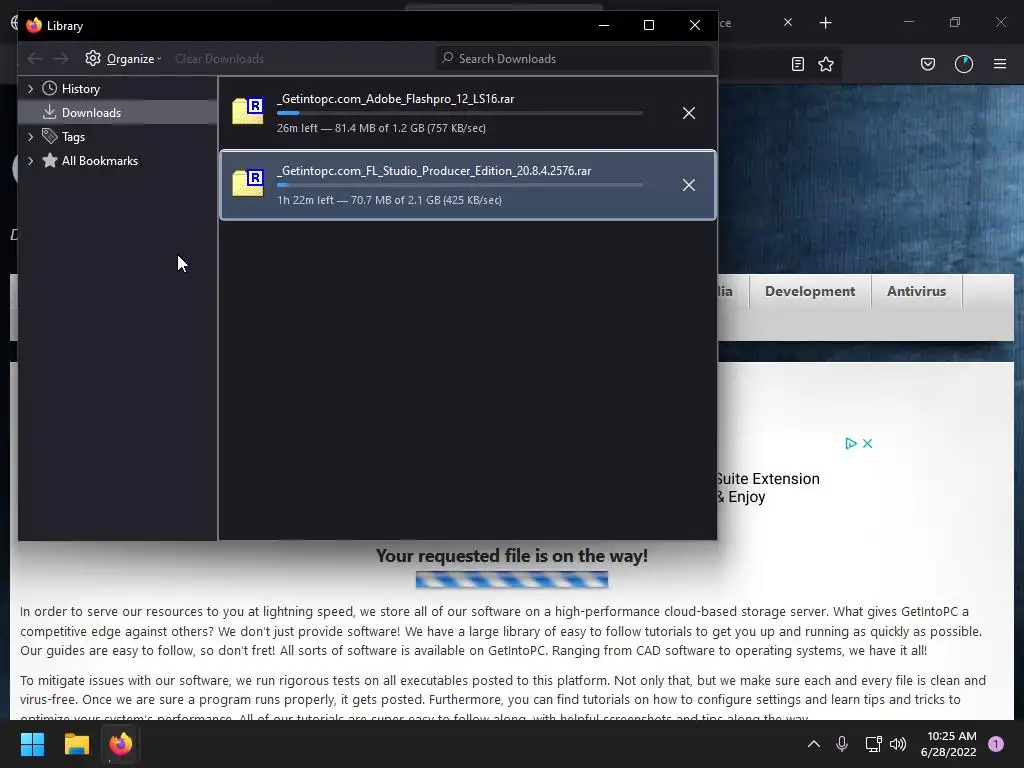The height and width of the screenshot is (768, 1024).
Task: Select History in the sidebar
Action: (80, 89)
